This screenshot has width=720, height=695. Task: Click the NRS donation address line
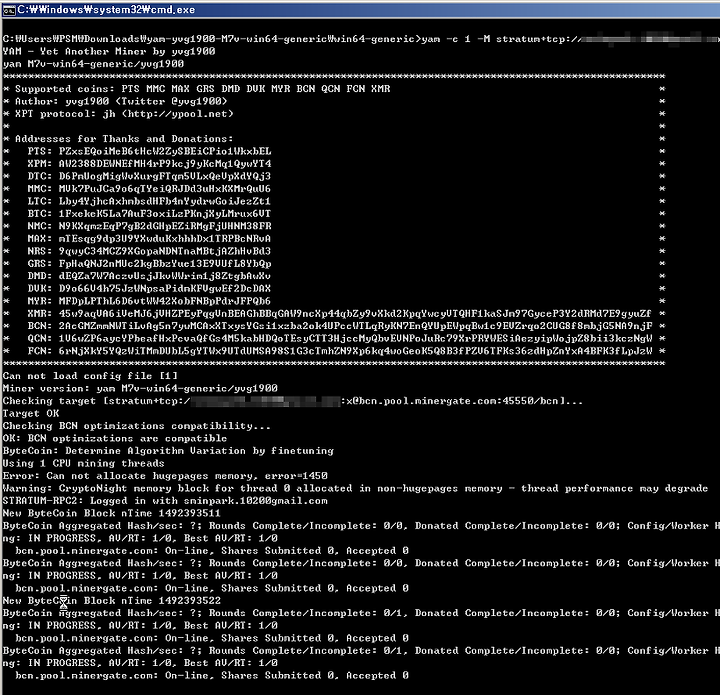pyautogui.click(x=149, y=251)
